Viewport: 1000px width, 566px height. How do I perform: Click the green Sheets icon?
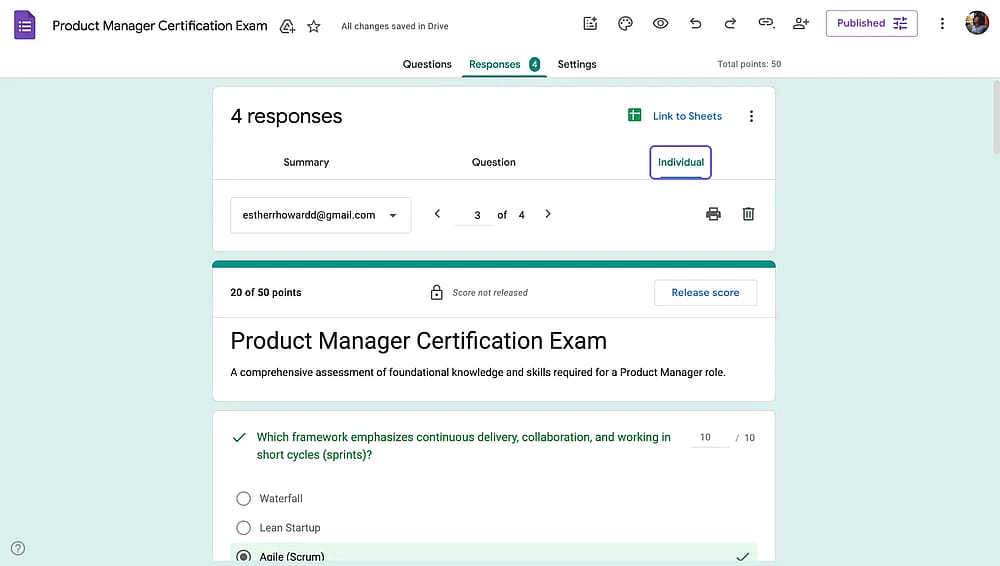coord(634,115)
